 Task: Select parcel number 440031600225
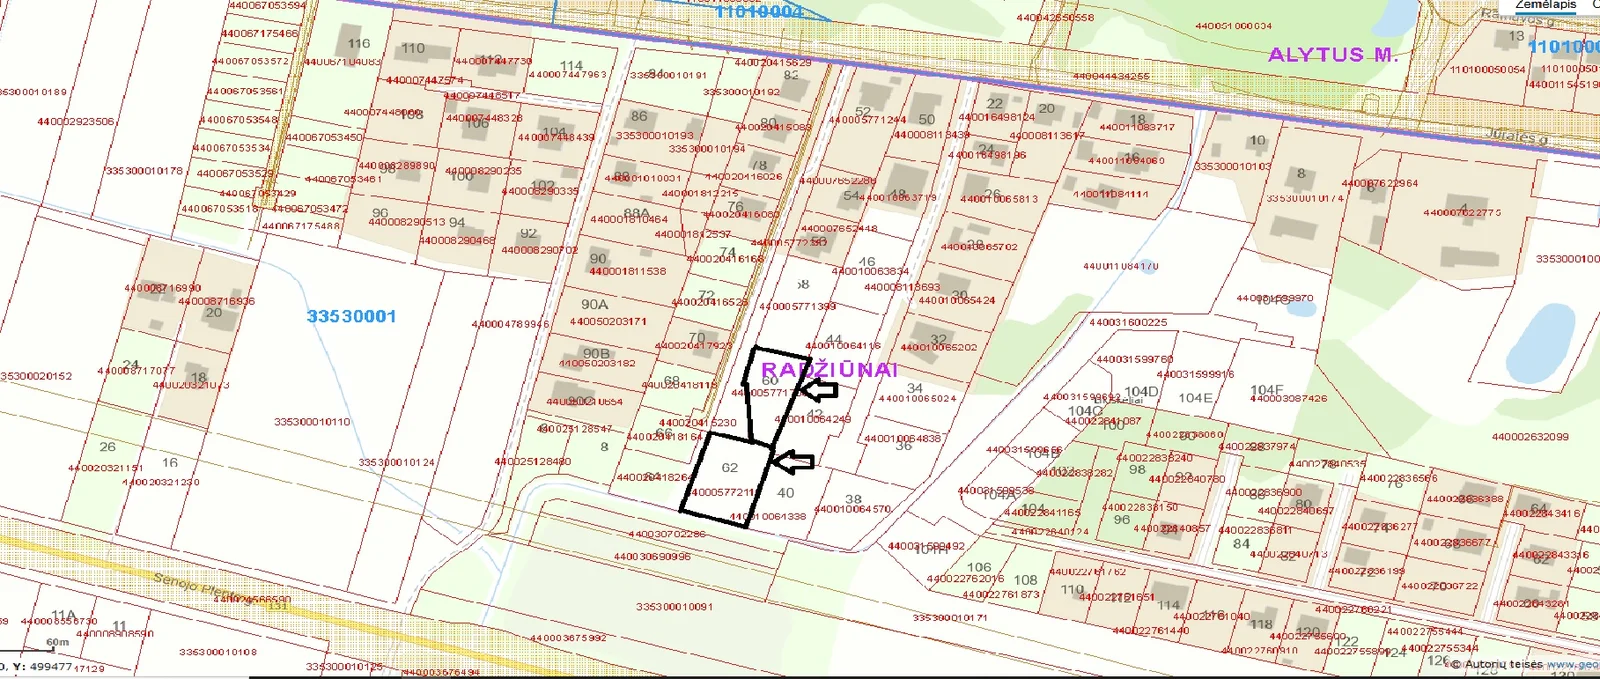1128,323
